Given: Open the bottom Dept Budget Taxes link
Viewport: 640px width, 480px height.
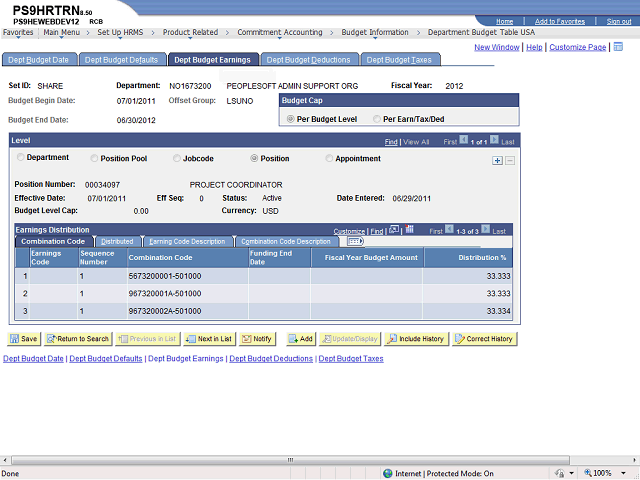Looking at the screenshot, I should tap(351, 358).
